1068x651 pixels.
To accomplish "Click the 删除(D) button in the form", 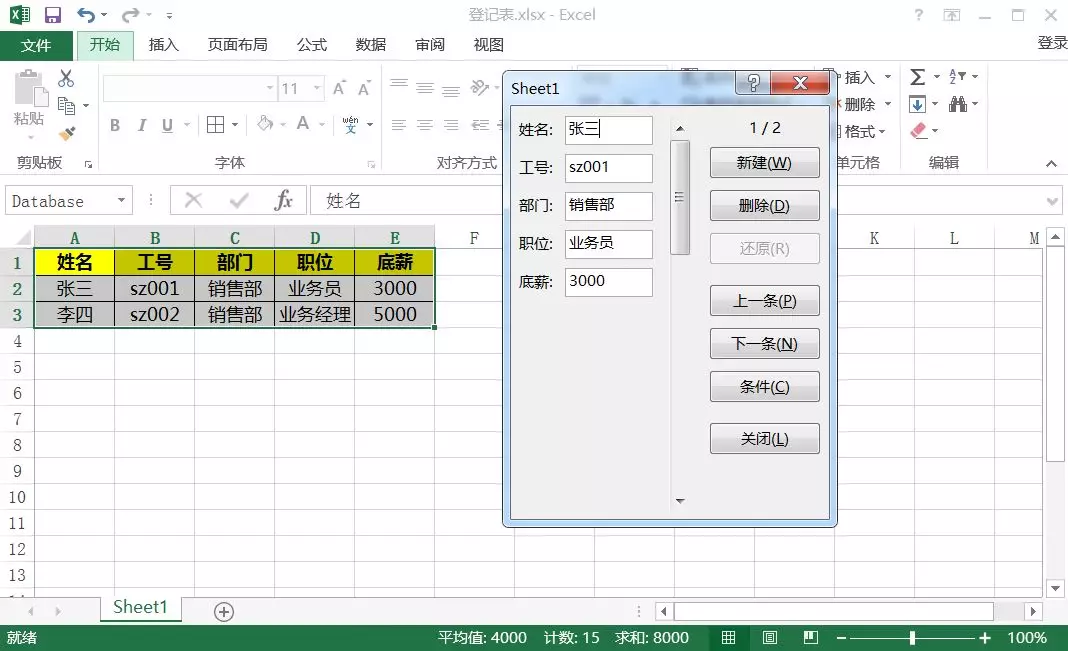I will click(764, 206).
